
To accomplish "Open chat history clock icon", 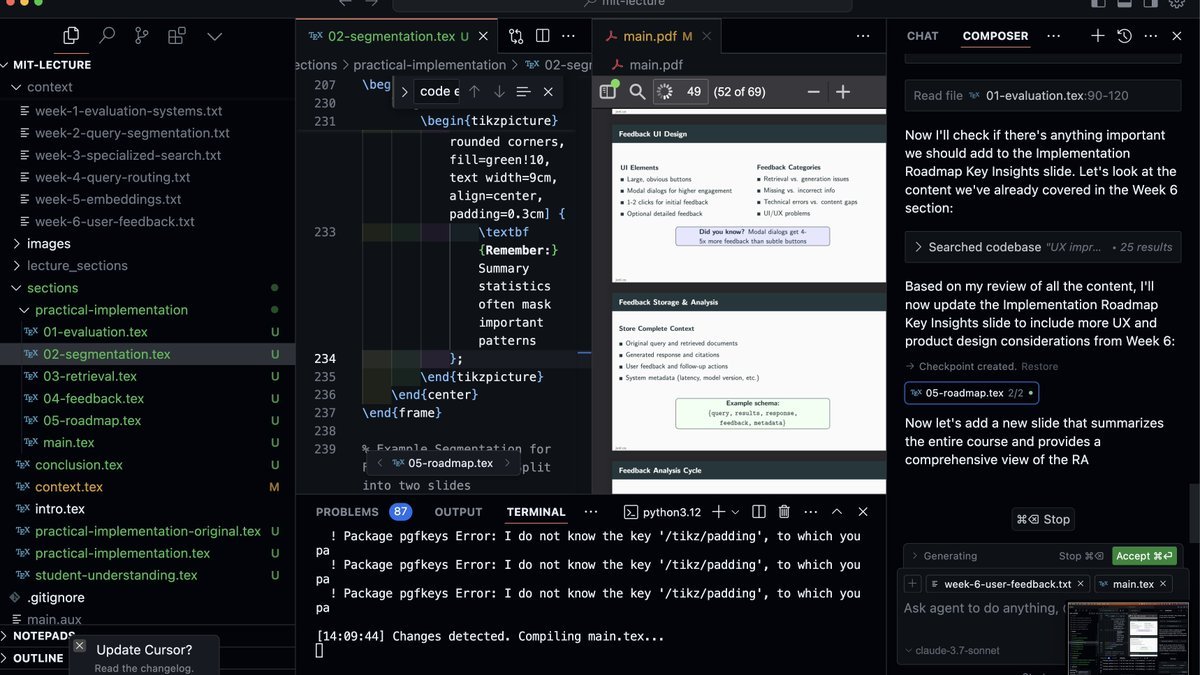I will (1125, 36).
